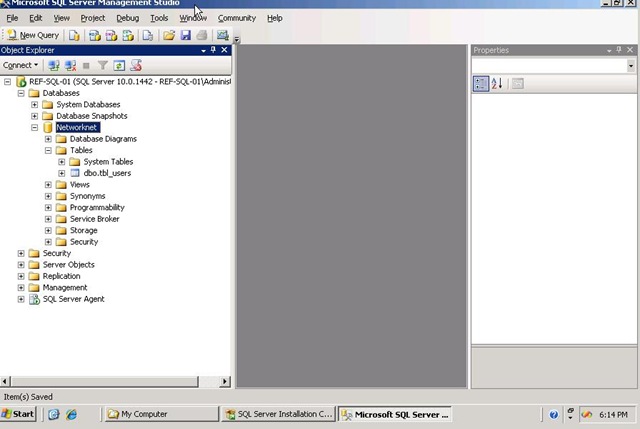Click the Windows Start button

pos(18,414)
